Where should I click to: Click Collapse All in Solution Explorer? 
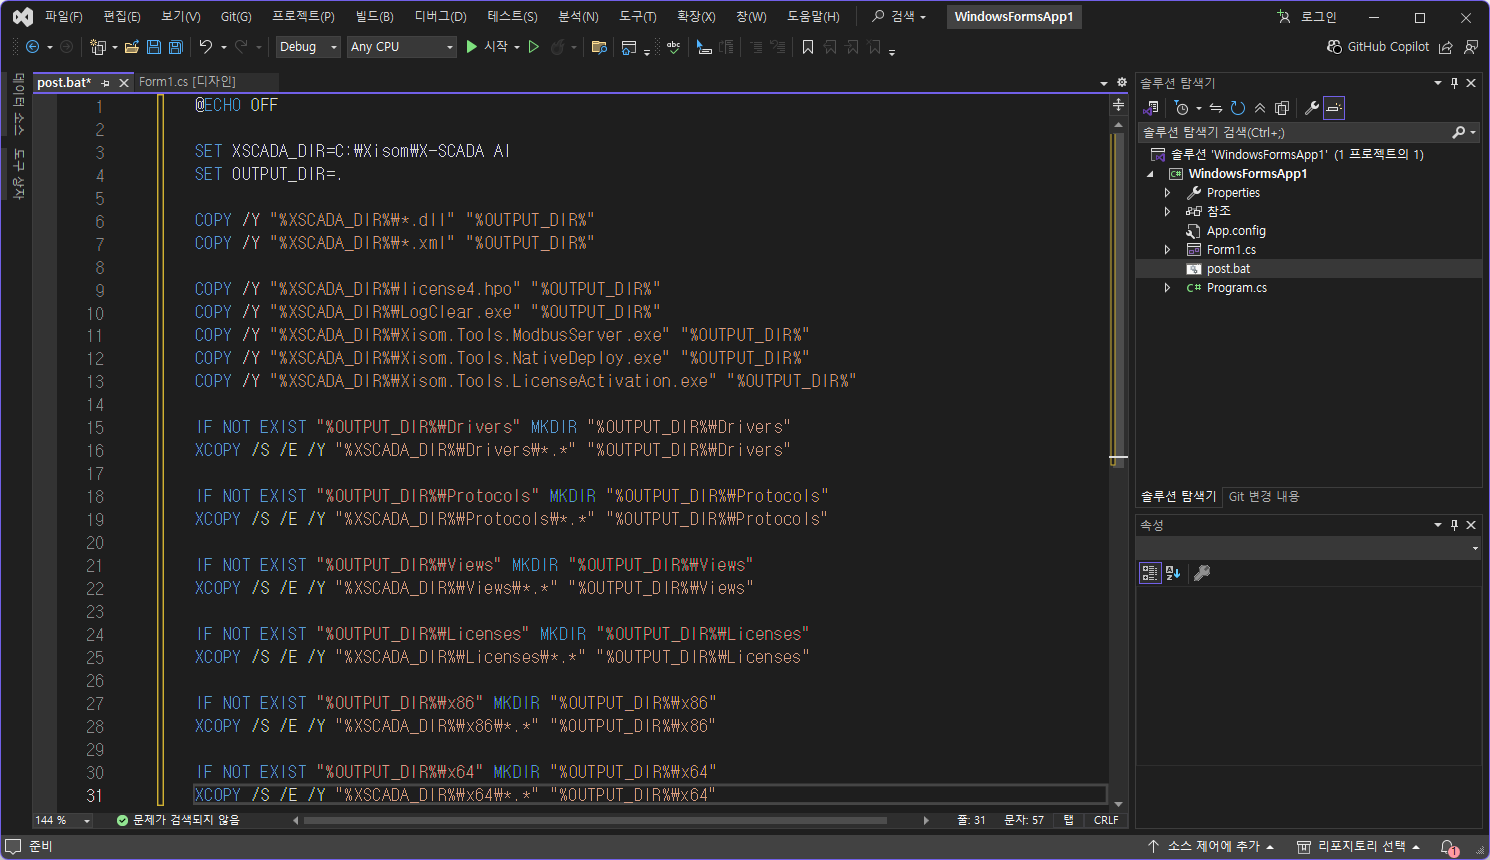1260,108
